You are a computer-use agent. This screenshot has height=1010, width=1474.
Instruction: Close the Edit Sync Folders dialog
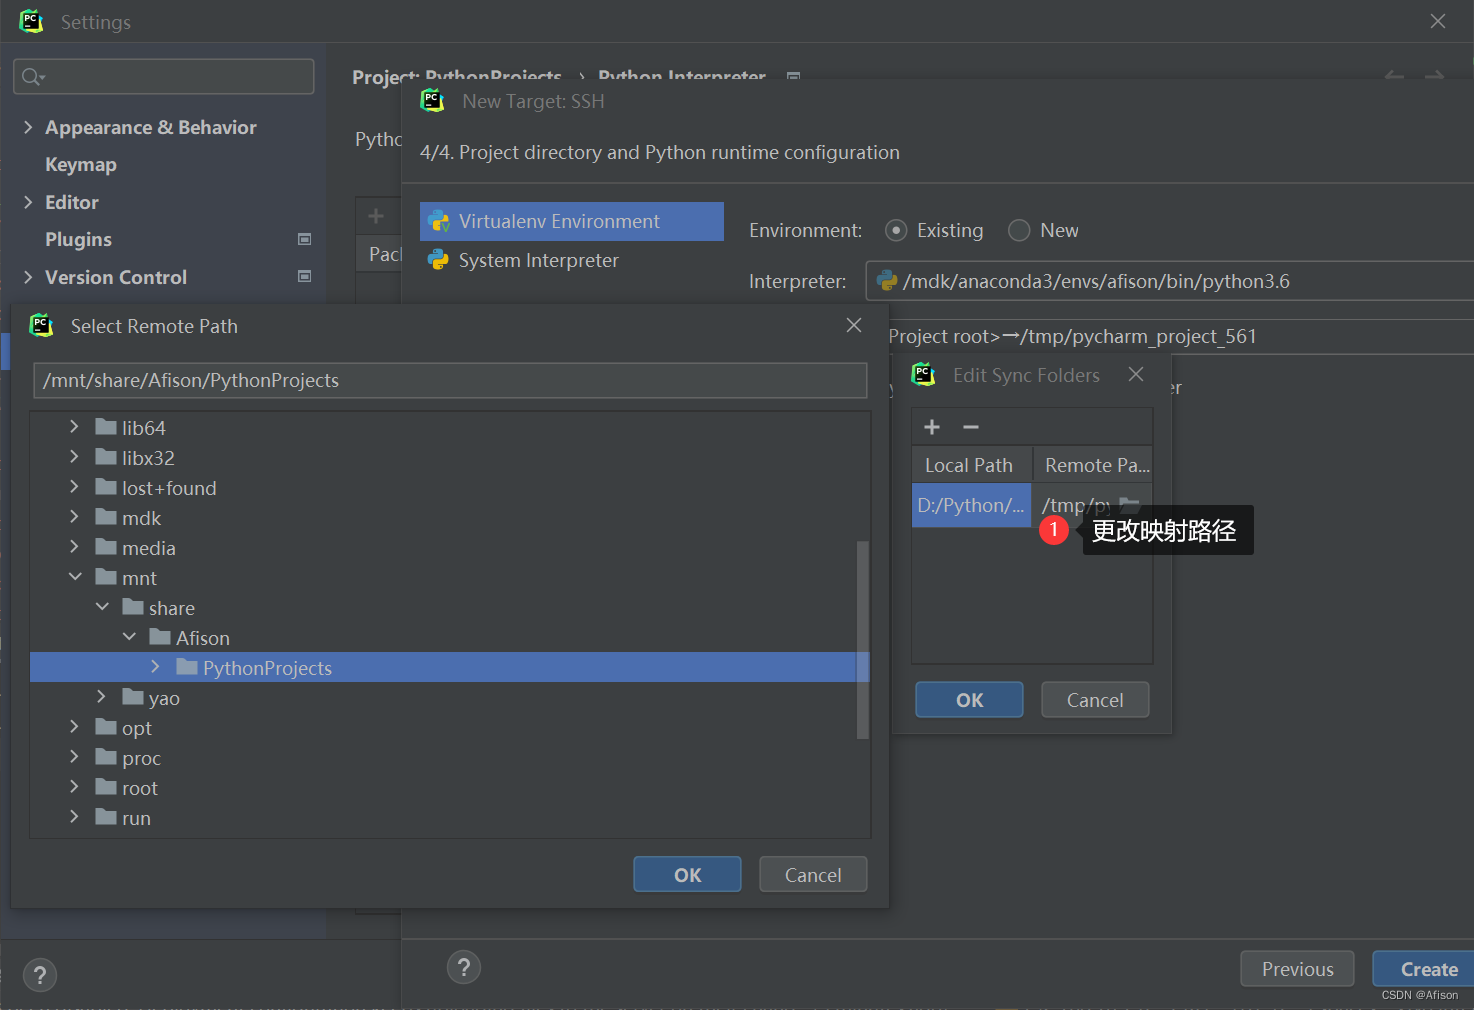(1136, 374)
